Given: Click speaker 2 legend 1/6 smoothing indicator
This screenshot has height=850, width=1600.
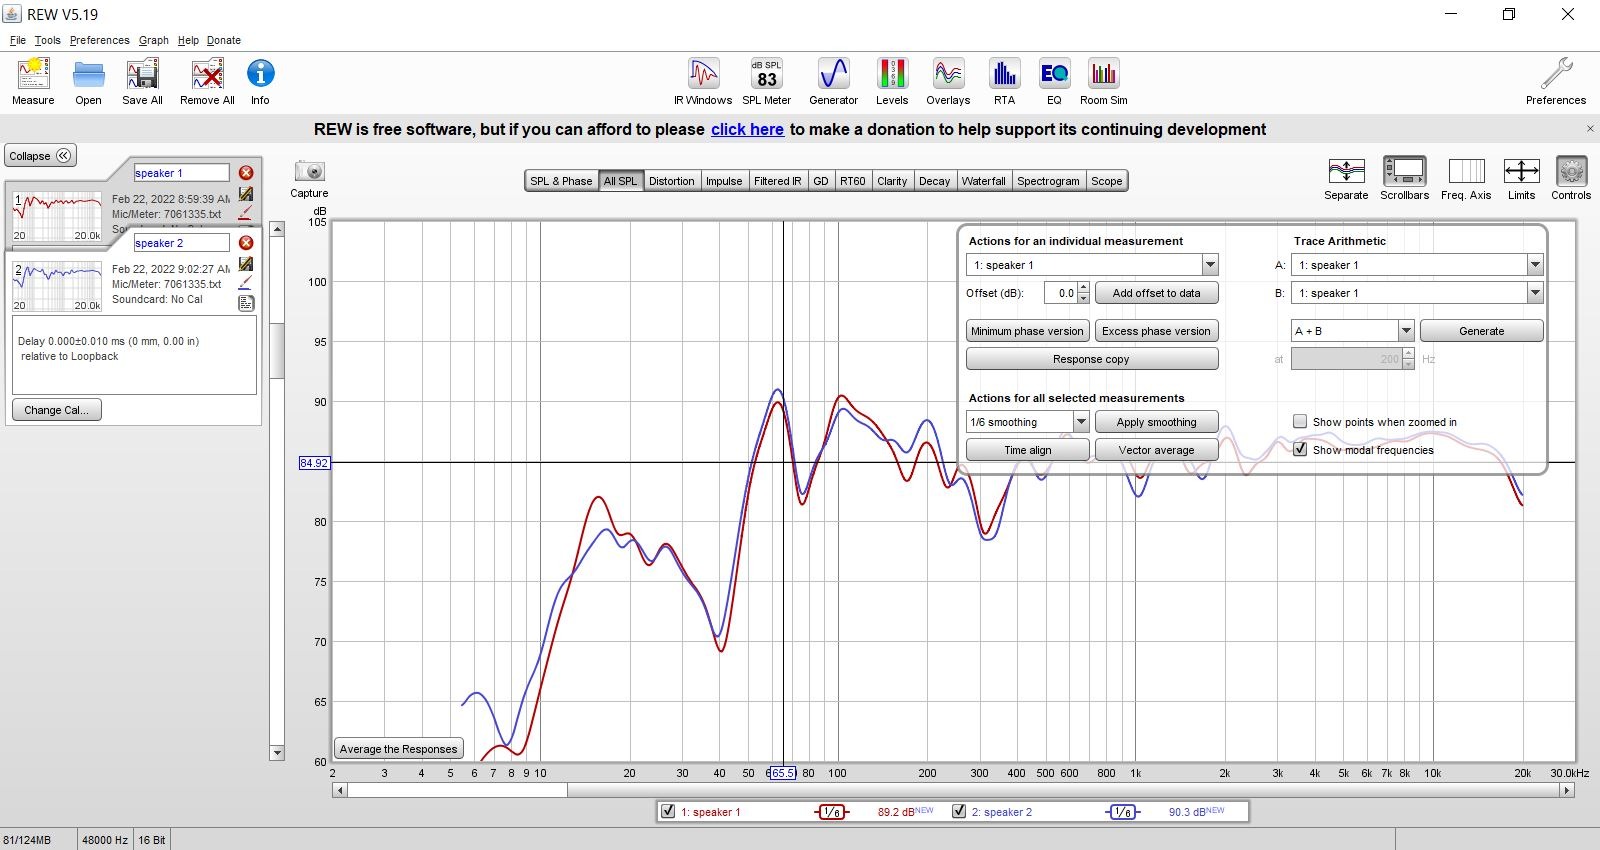Looking at the screenshot, I should (x=1122, y=812).
